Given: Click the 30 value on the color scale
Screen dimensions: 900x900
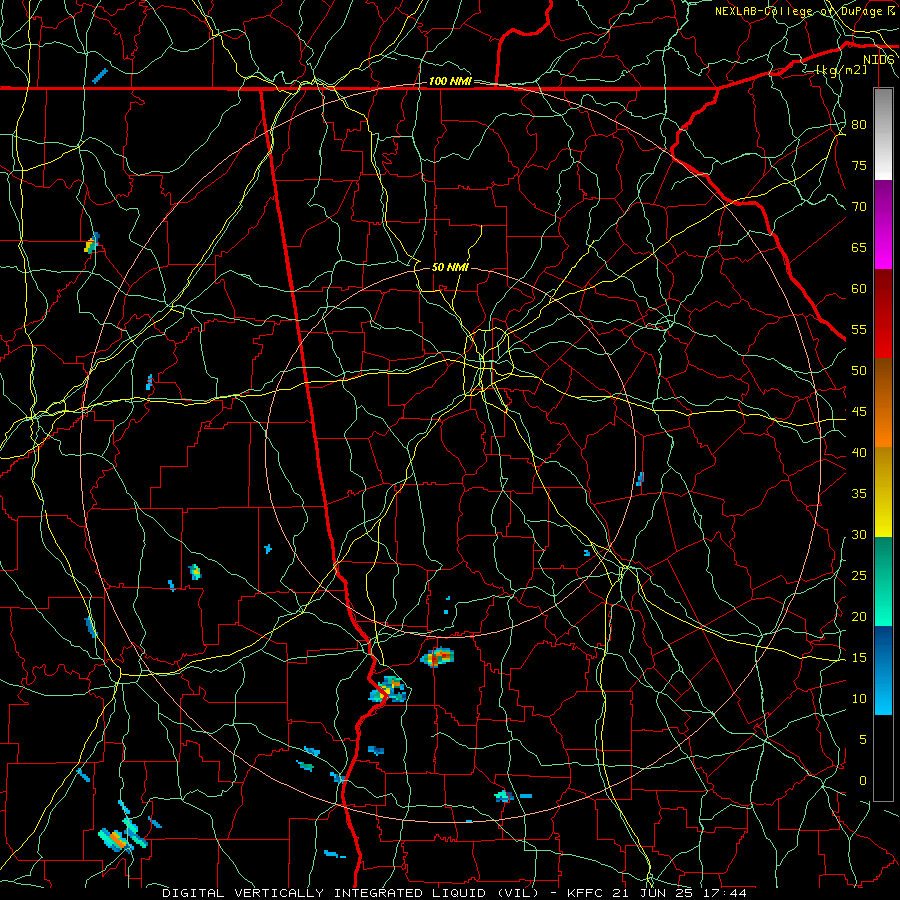Looking at the screenshot, I should [x=859, y=535].
